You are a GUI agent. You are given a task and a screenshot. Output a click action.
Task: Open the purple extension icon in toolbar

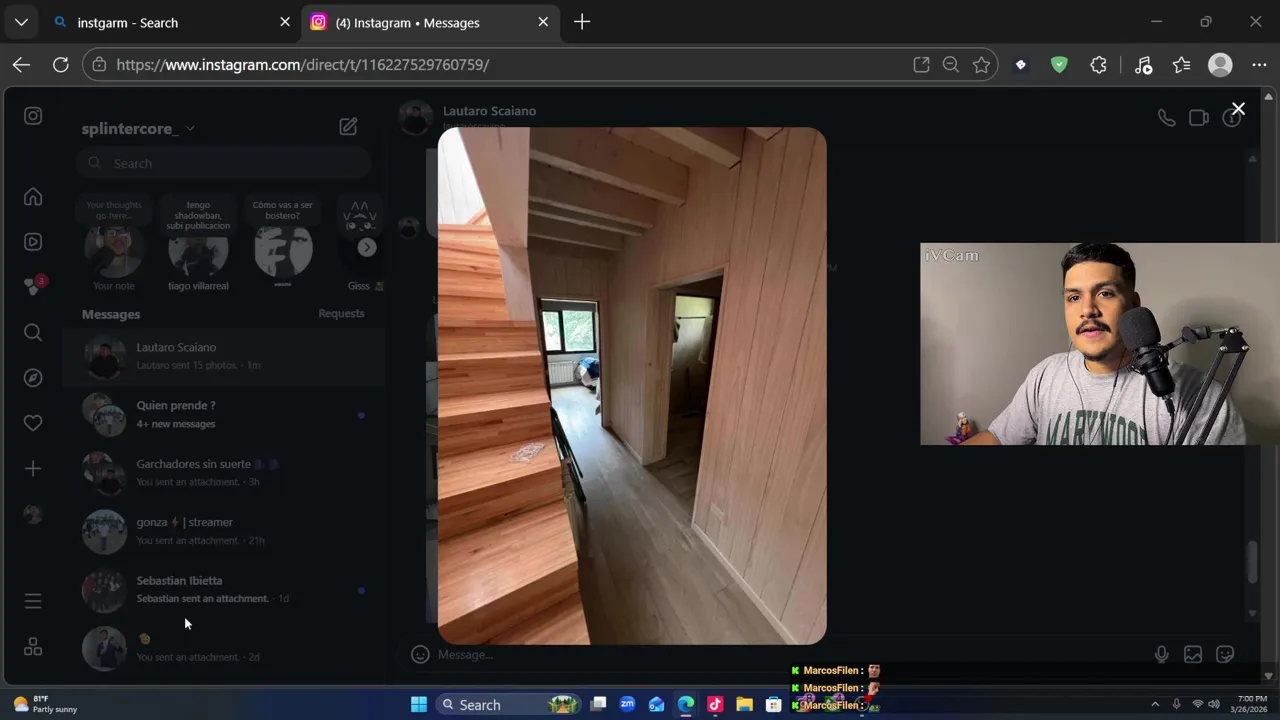[1020, 65]
